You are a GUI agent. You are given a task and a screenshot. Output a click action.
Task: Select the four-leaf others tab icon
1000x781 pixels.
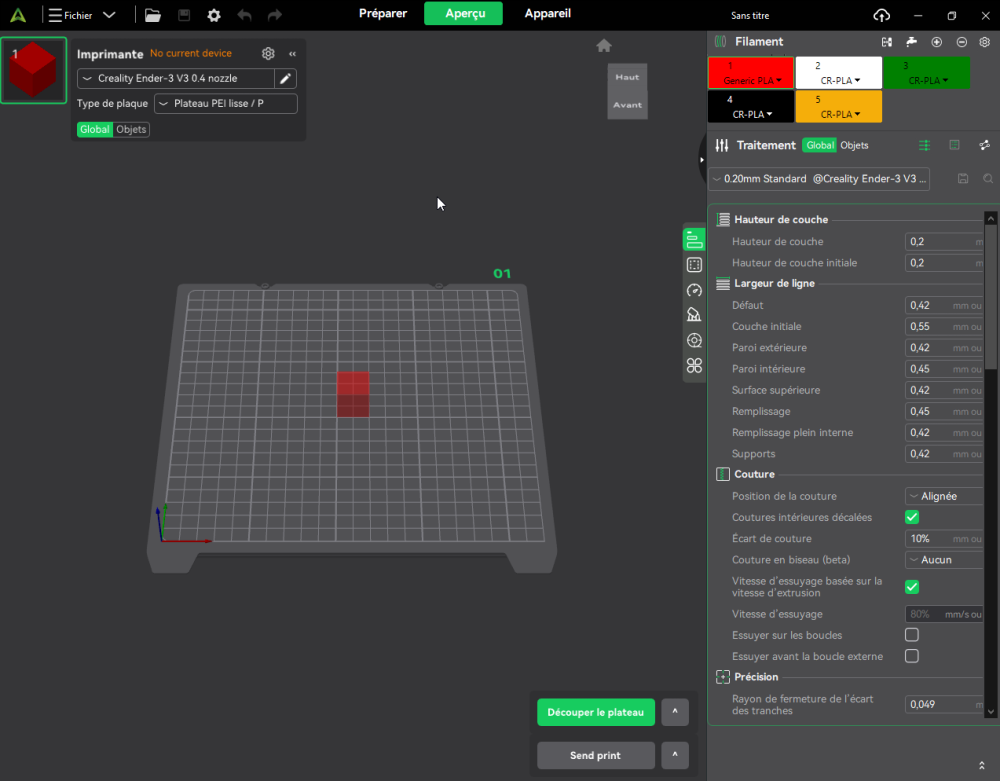pyautogui.click(x=694, y=365)
